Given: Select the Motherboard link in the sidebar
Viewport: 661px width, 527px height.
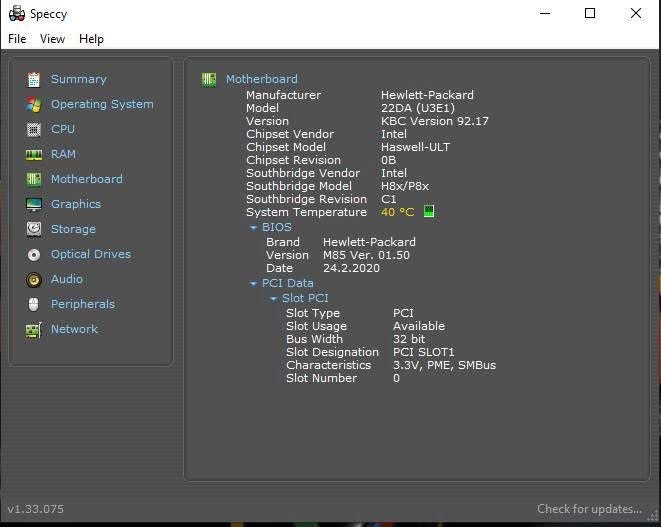Looking at the screenshot, I should (87, 179).
